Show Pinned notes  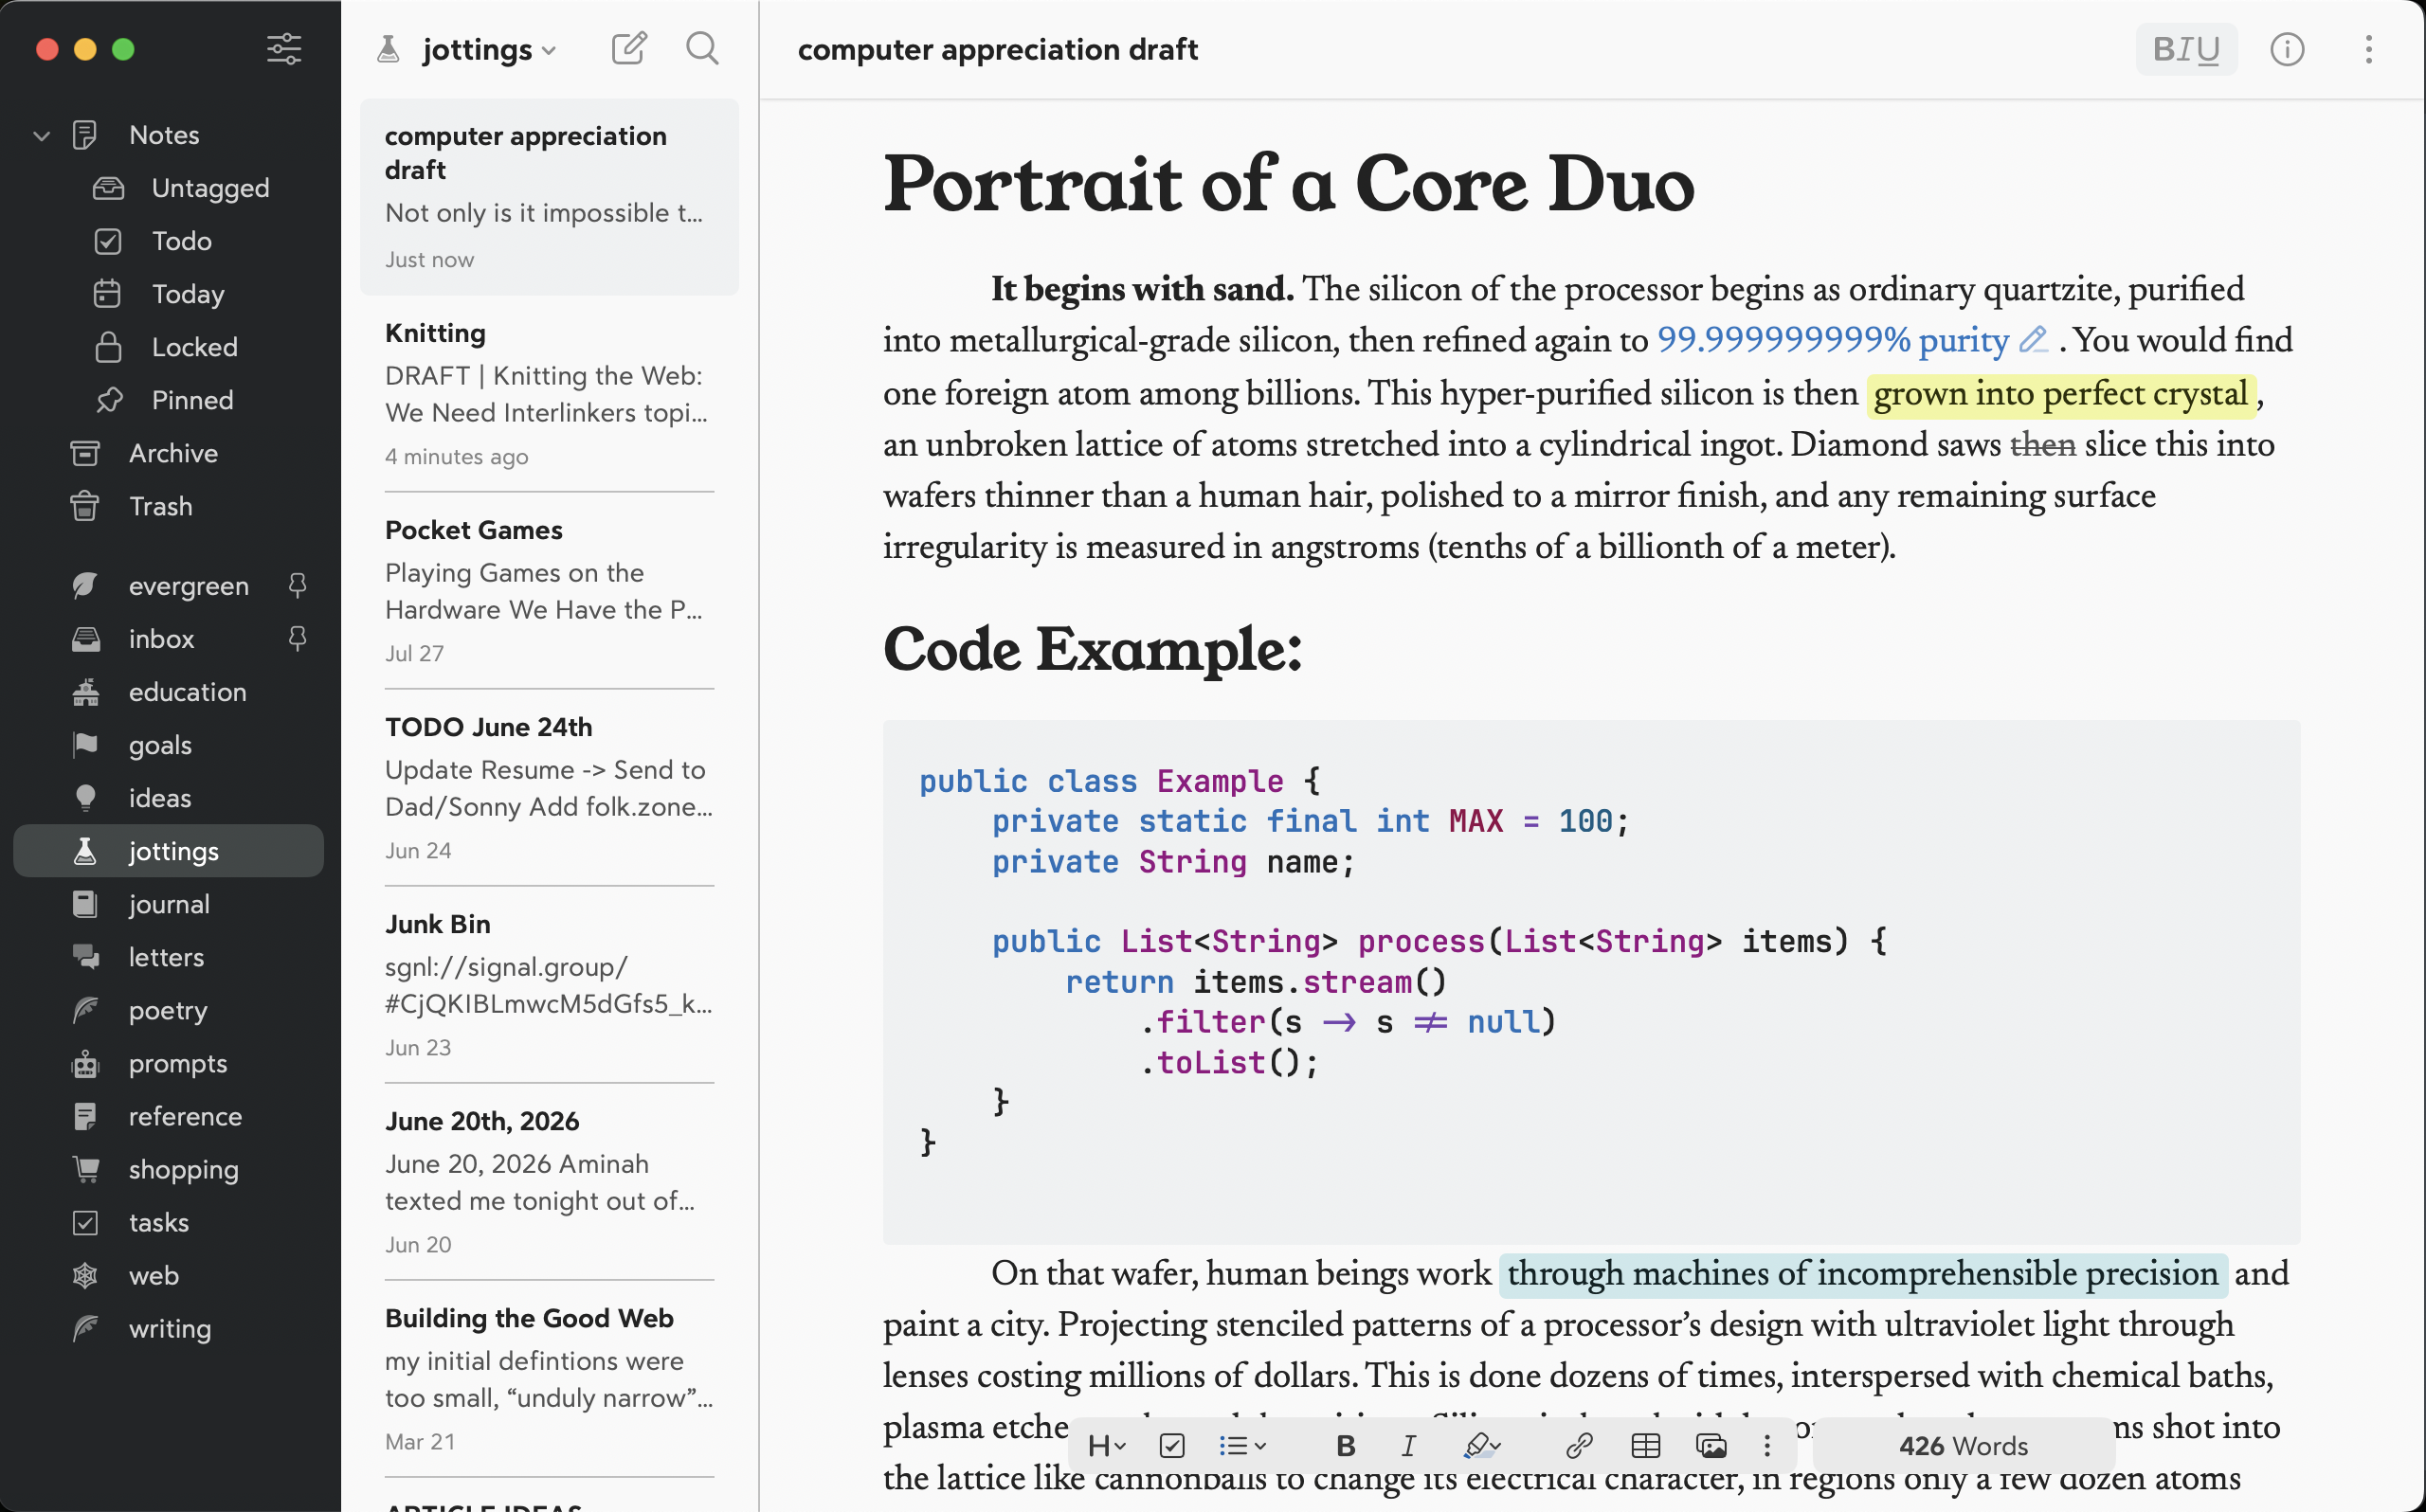(x=192, y=400)
